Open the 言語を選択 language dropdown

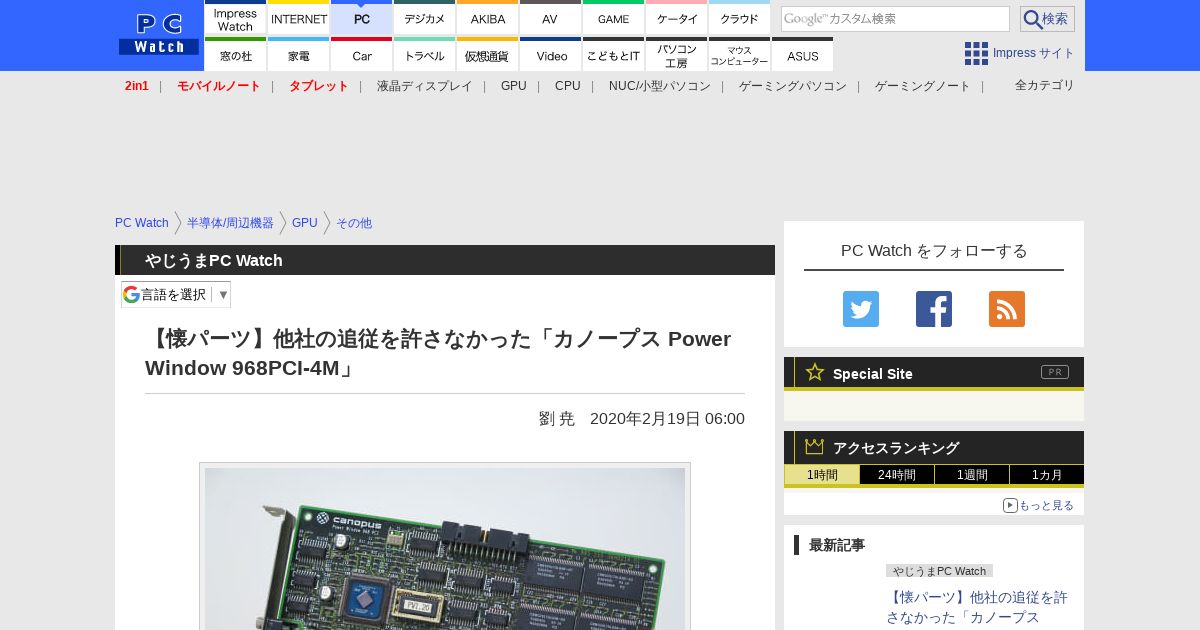176,294
